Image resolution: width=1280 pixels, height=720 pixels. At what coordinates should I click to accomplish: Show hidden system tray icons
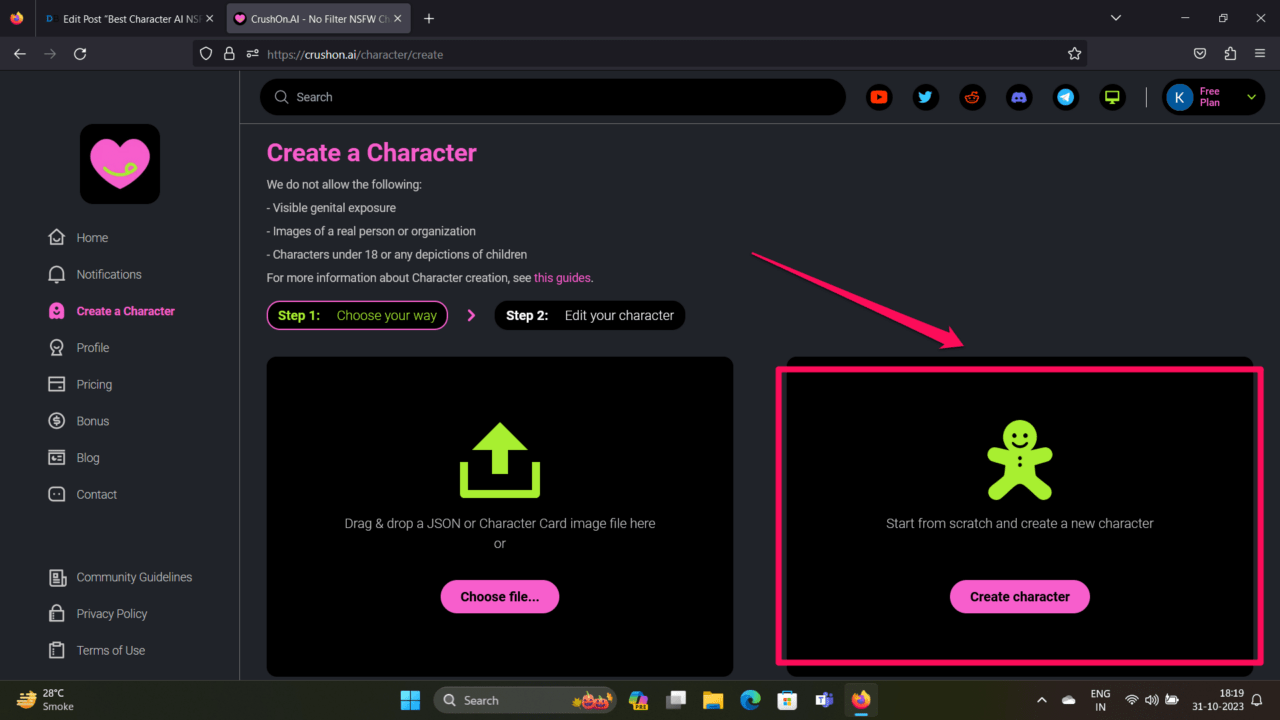click(1041, 700)
